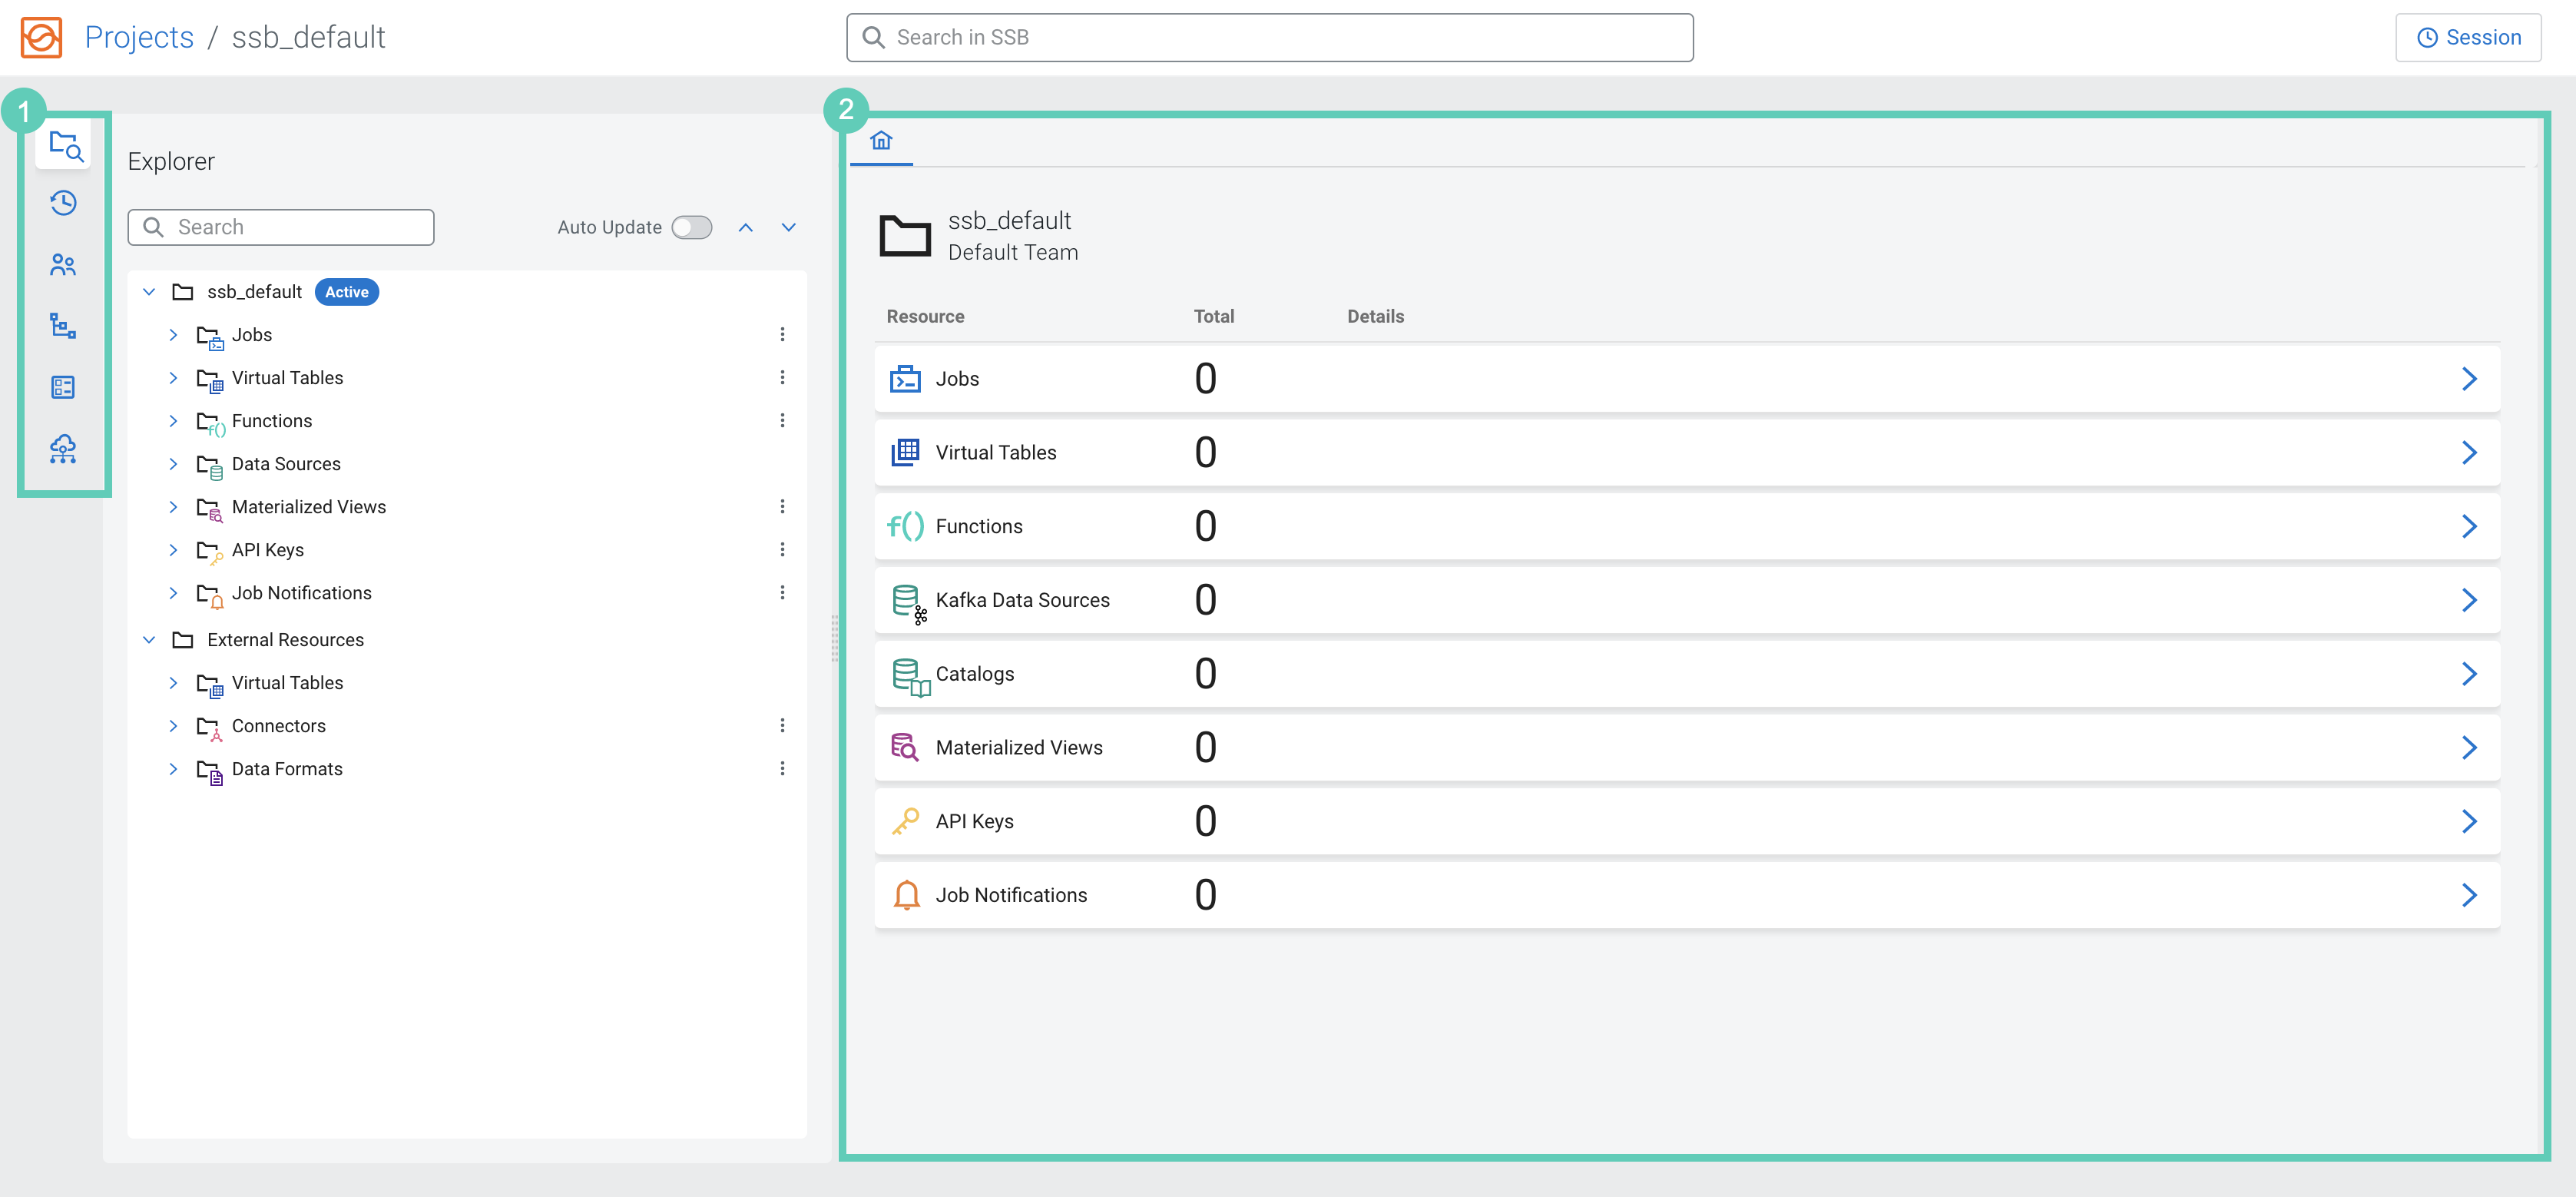The height and width of the screenshot is (1197, 2576).
Task: Expand the Data Formats tree node
Action: point(173,769)
